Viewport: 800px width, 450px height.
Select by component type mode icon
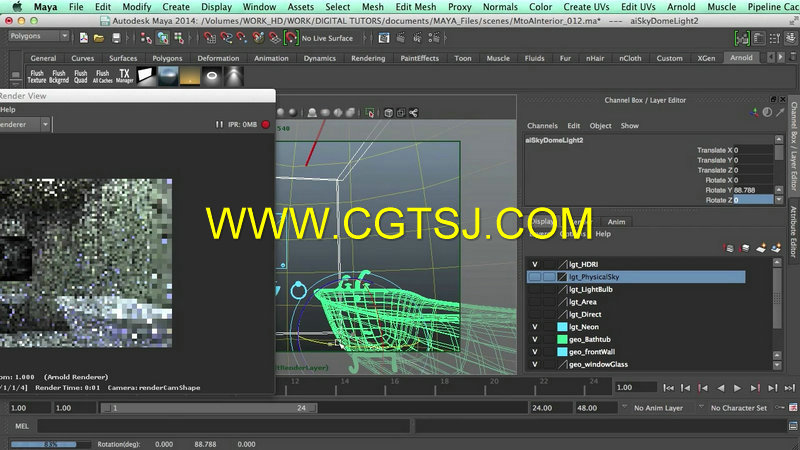click(x=179, y=38)
